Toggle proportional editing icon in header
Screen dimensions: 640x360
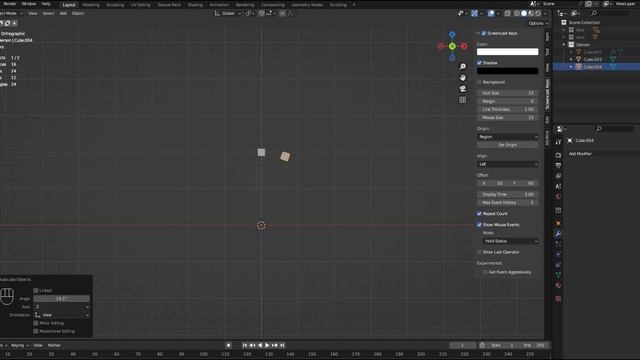coord(282,13)
